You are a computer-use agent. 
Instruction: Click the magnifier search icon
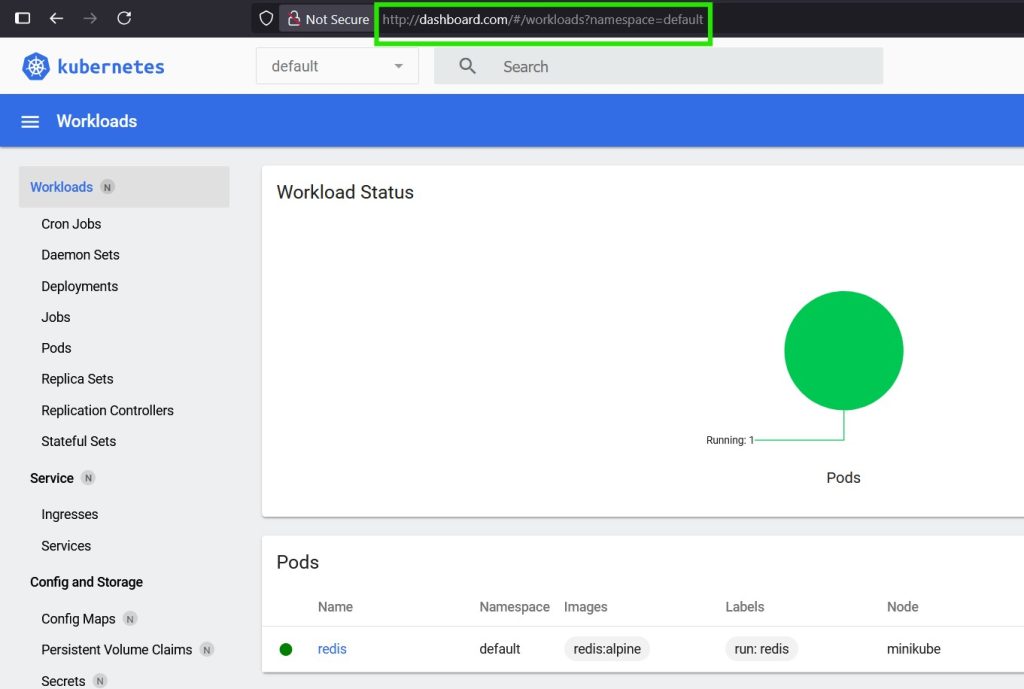(x=467, y=66)
